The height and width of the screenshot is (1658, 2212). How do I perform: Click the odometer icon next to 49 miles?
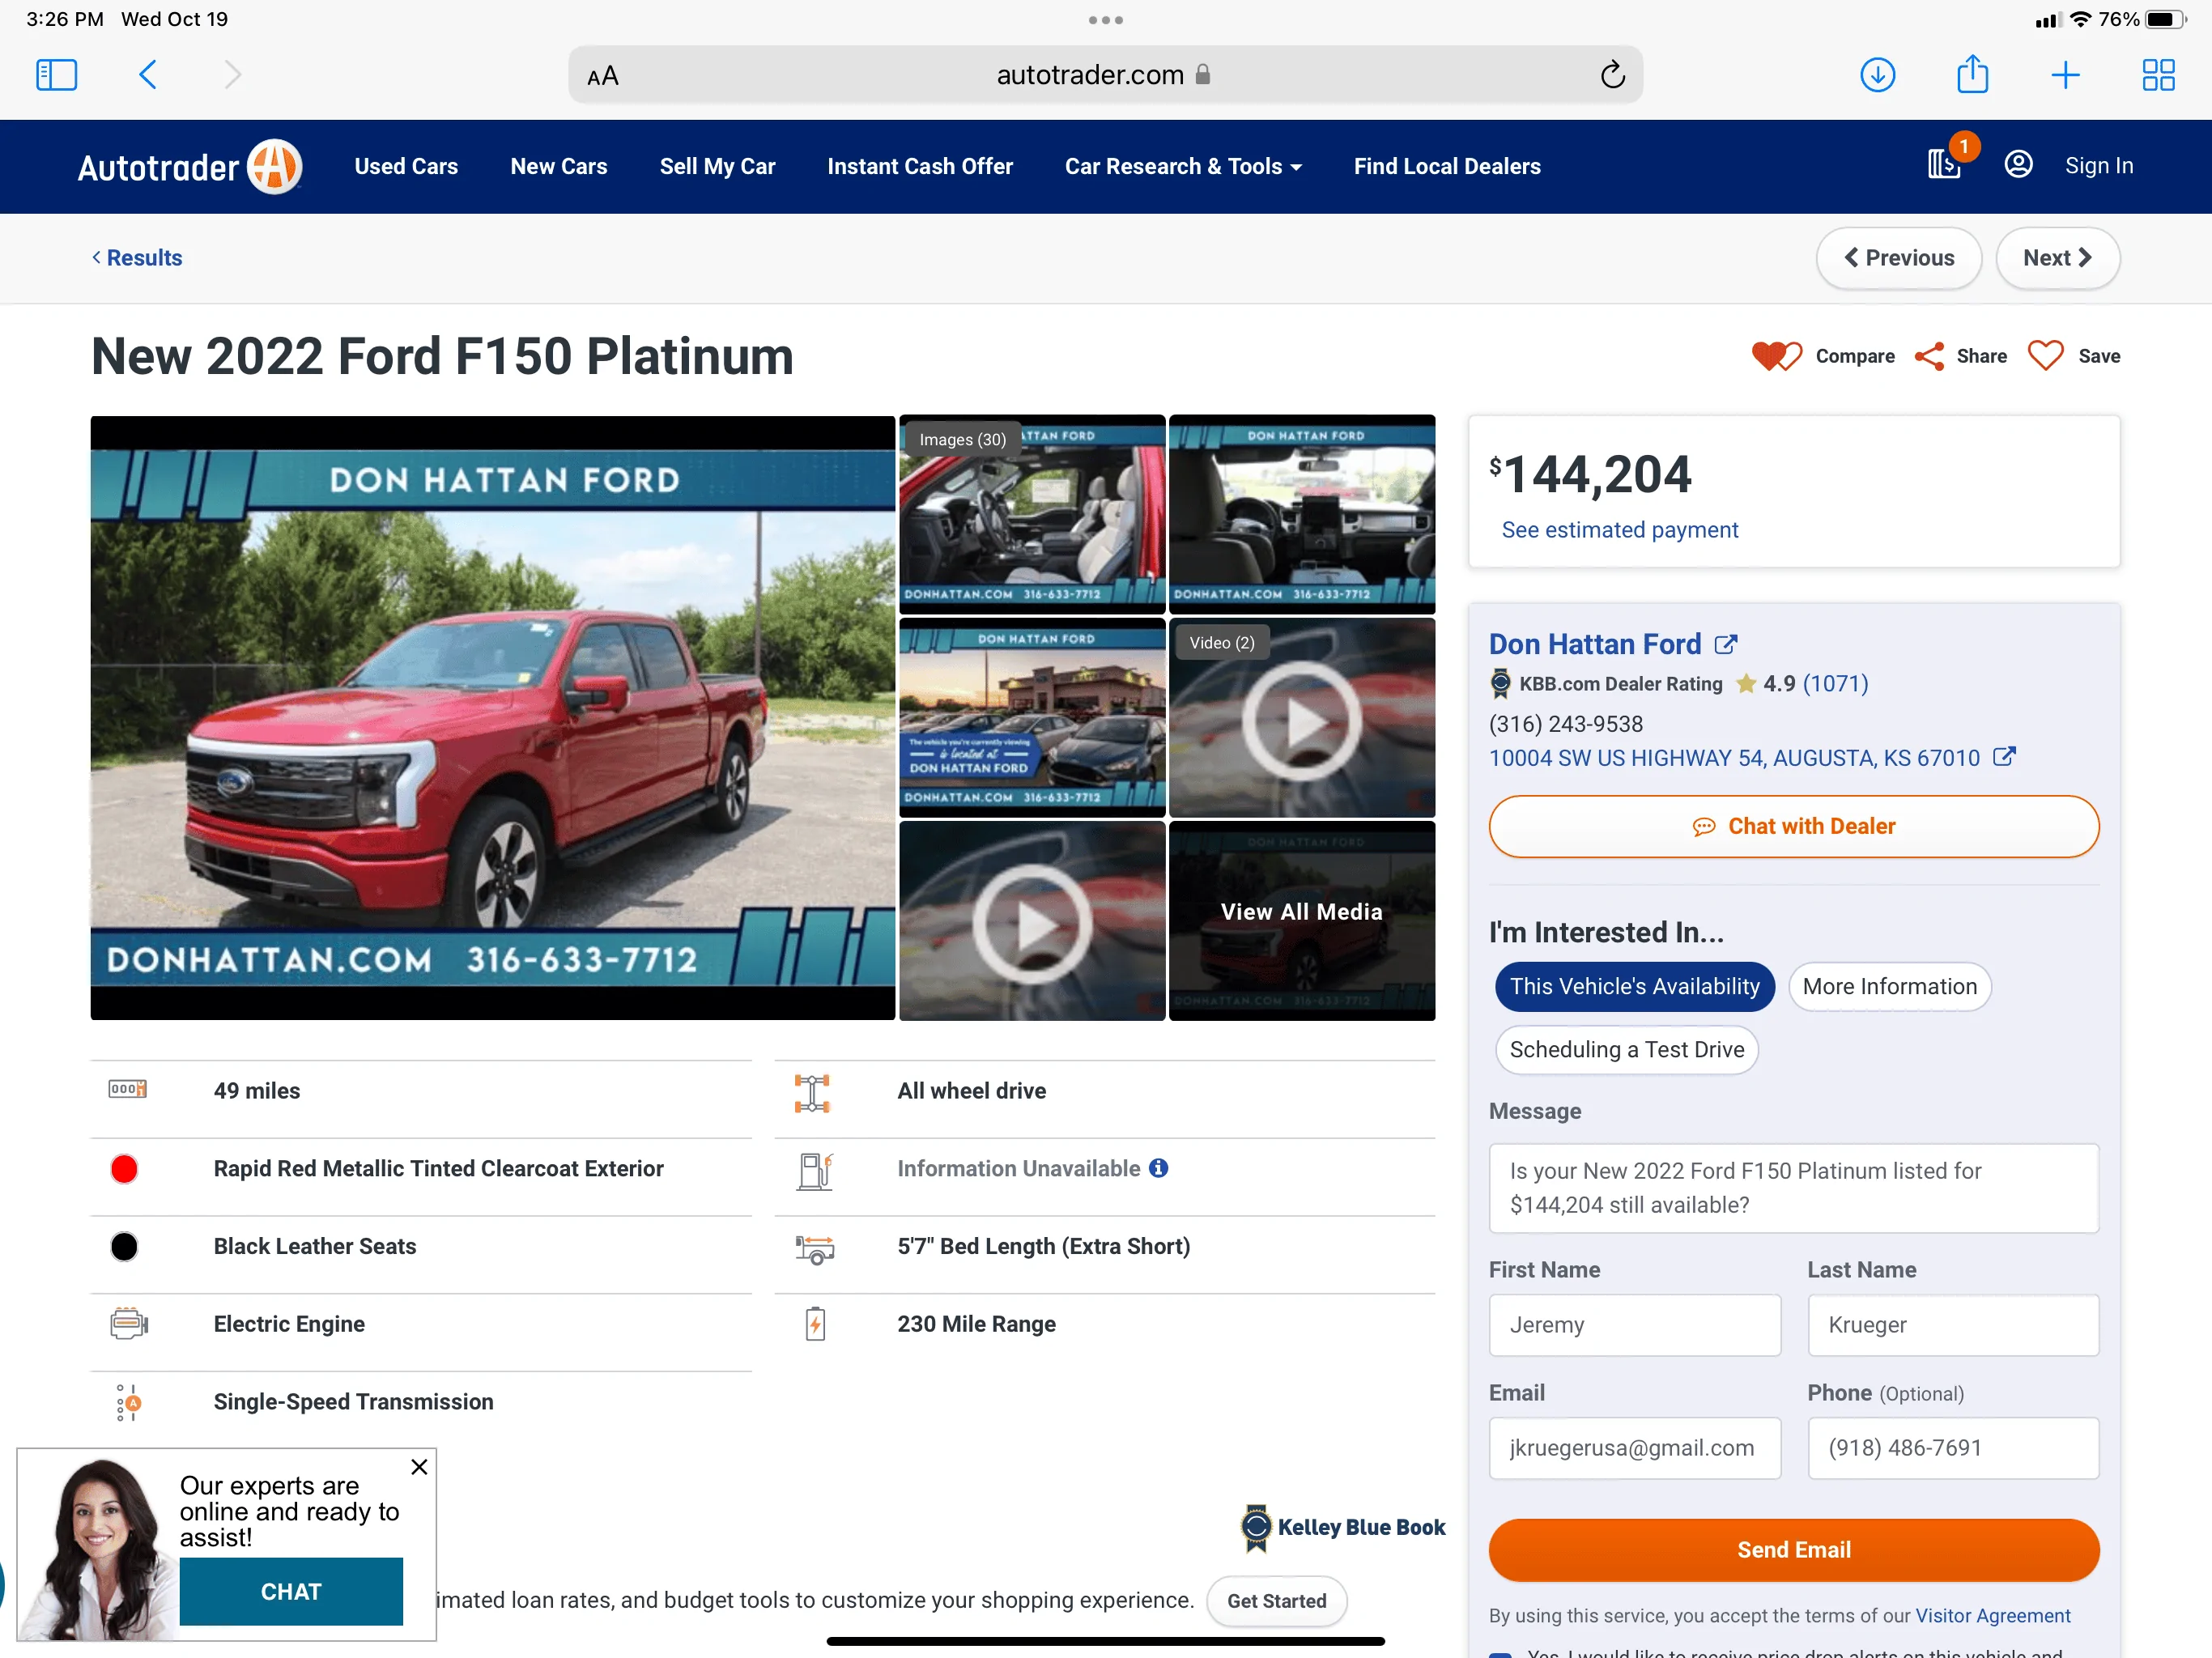click(x=127, y=1089)
